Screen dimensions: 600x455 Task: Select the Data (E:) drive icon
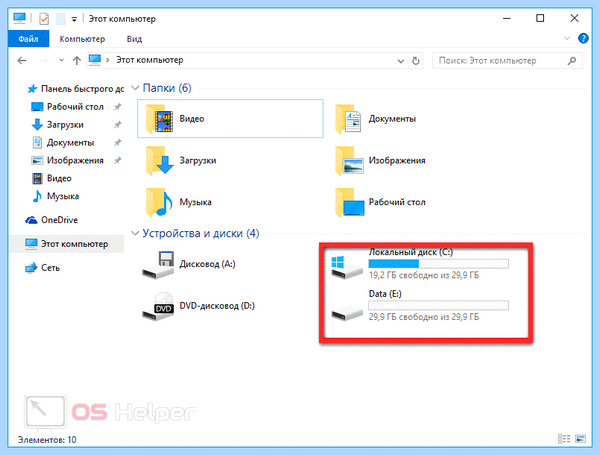(x=347, y=313)
